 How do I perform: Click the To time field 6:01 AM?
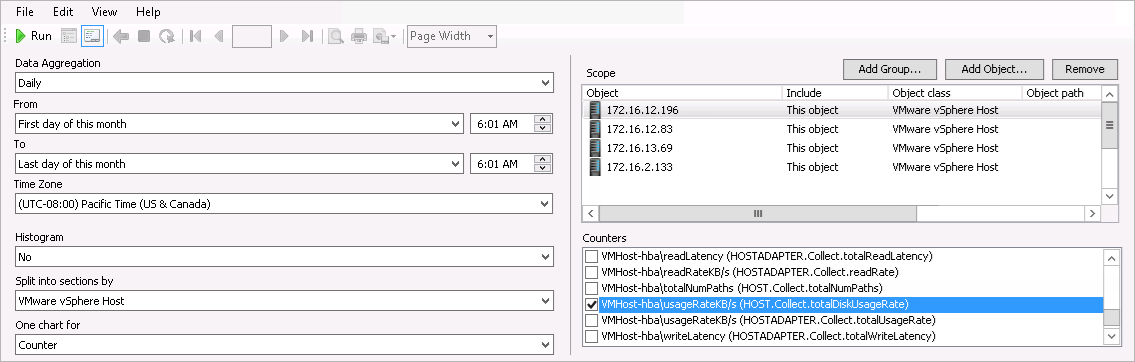pos(502,164)
